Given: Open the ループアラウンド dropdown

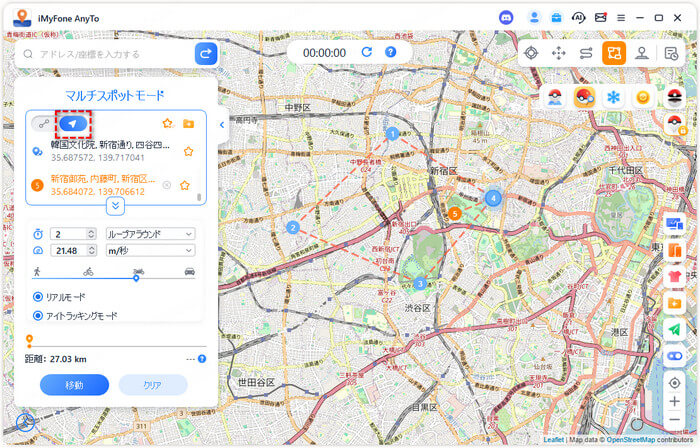Looking at the screenshot, I should pyautogui.click(x=149, y=234).
